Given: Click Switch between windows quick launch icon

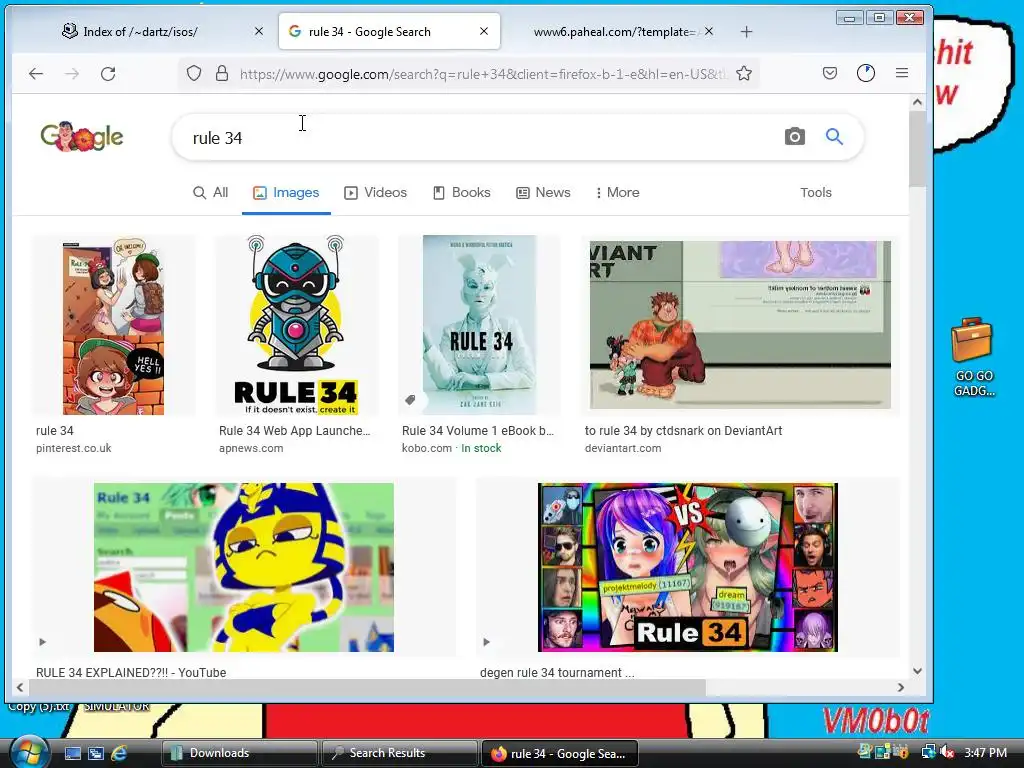Looking at the screenshot, I should pyautogui.click(x=96, y=753).
